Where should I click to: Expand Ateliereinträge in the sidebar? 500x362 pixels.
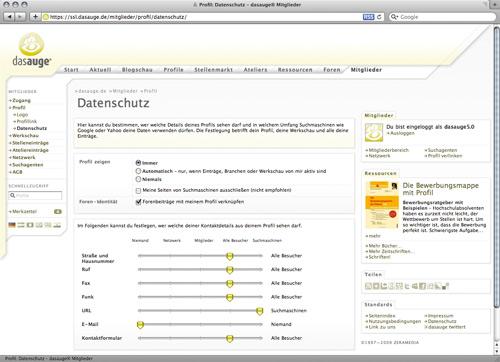tap(29, 150)
